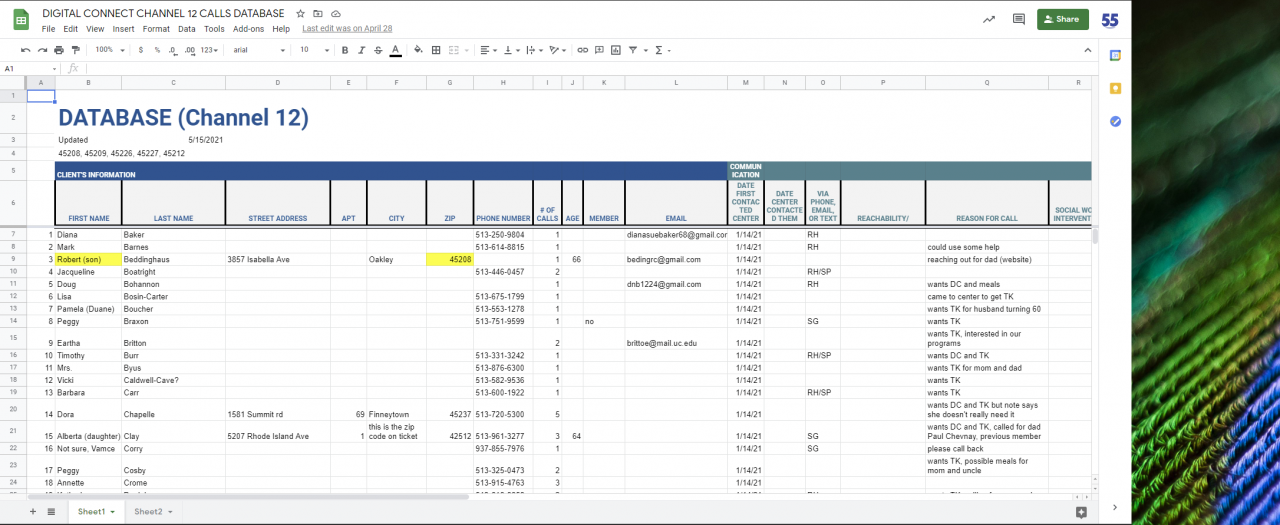Open comment history speech bubble

coord(1019,19)
